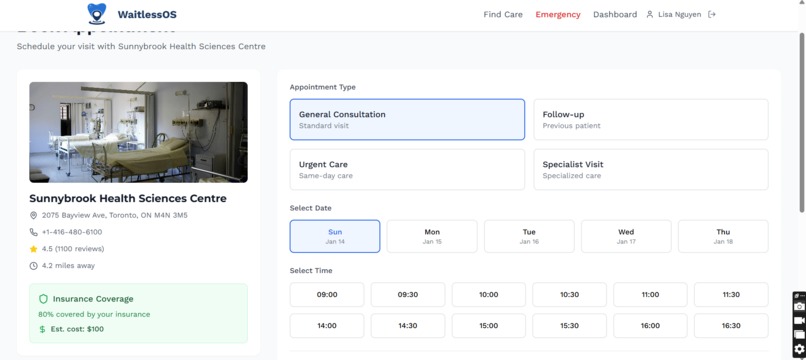
Task: Open Find Care in navigation
Action: 503,14
